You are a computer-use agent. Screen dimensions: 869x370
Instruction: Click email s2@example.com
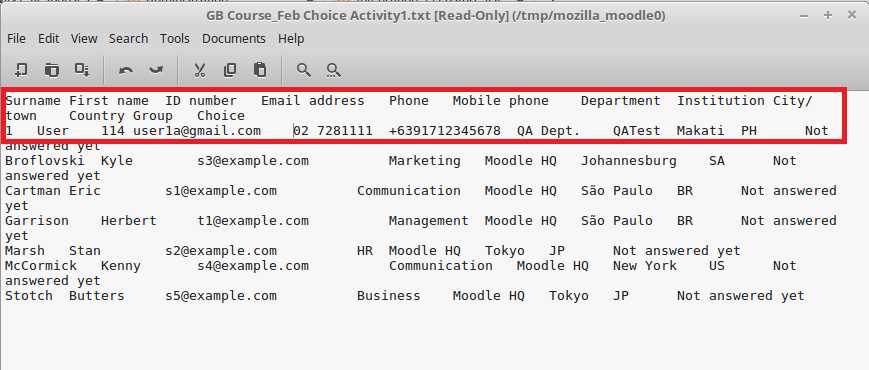(x=221, y=250)
